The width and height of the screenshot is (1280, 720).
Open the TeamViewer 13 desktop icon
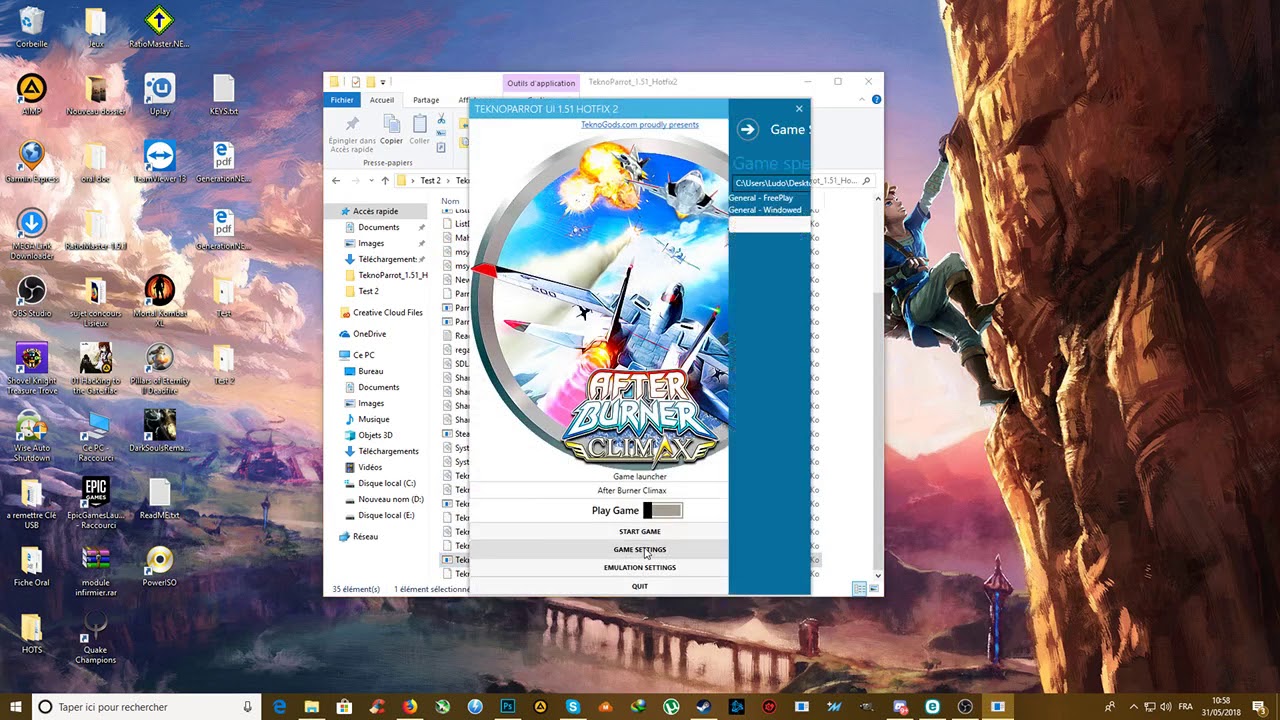(x=160, y=162)
